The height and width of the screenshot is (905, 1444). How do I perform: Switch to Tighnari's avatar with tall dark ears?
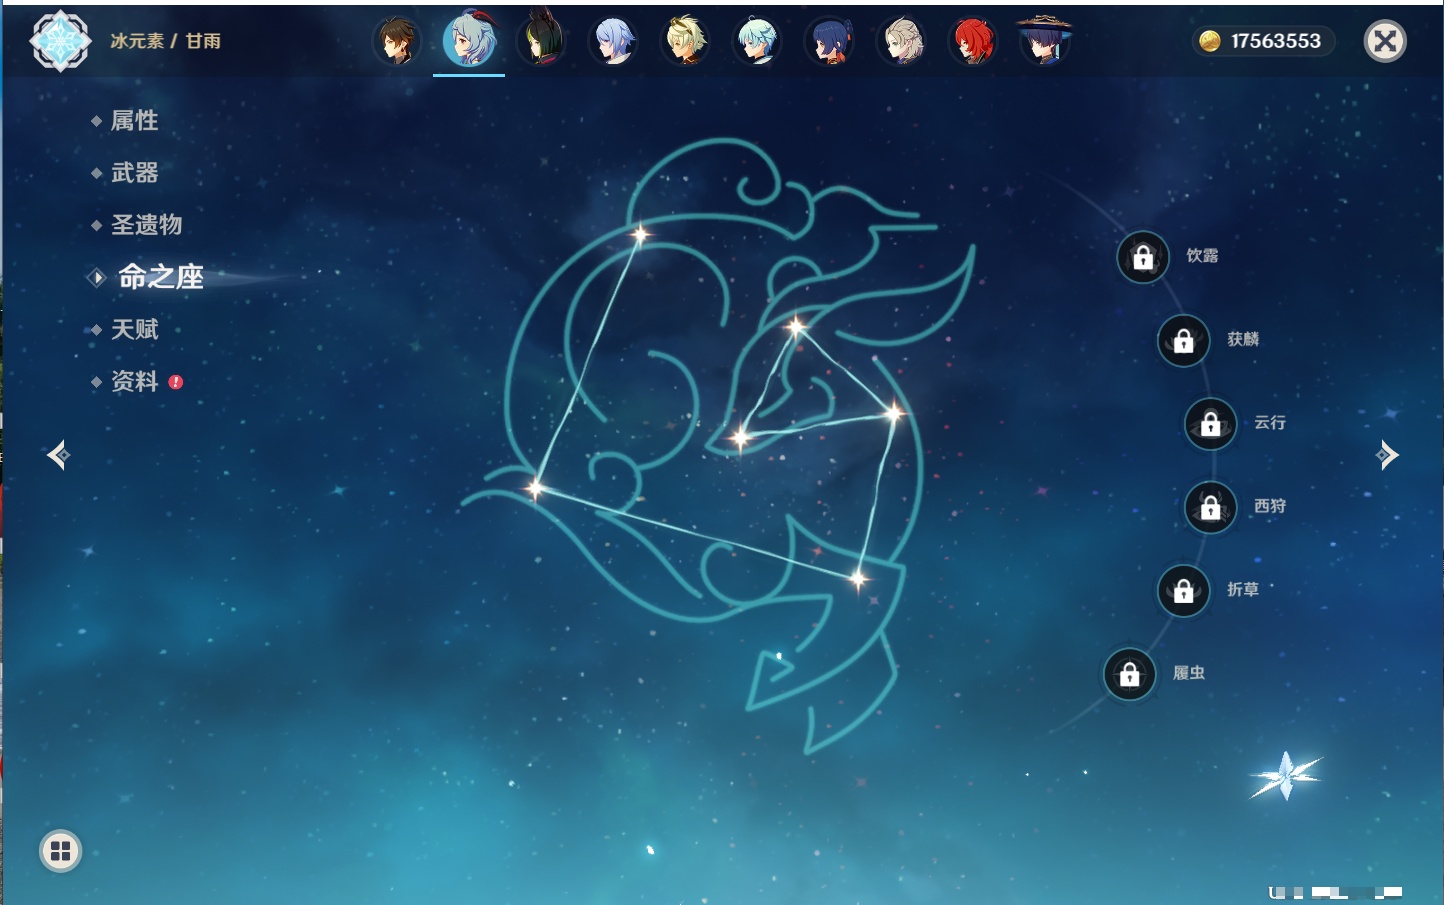[x=541, y=42]
